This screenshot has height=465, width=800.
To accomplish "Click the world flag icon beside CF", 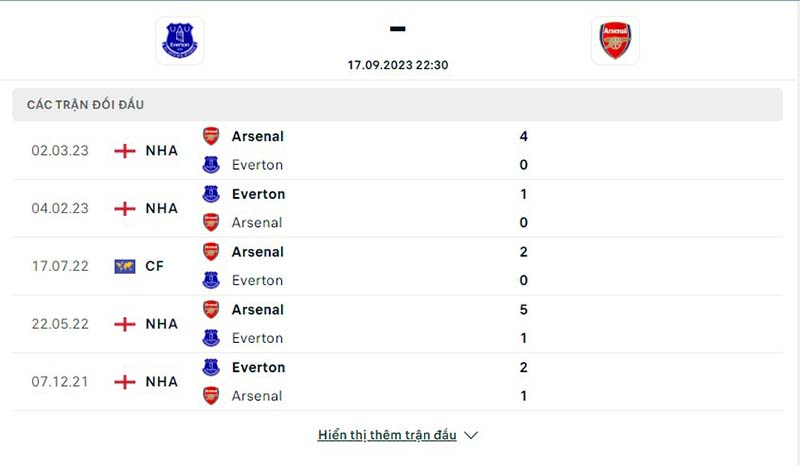I will tap(125, 266).
